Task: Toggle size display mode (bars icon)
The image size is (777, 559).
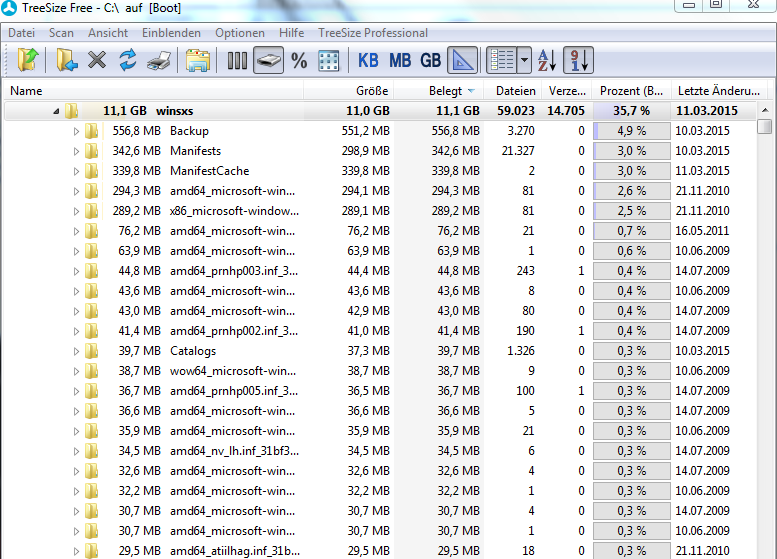Action: point(237,60)
